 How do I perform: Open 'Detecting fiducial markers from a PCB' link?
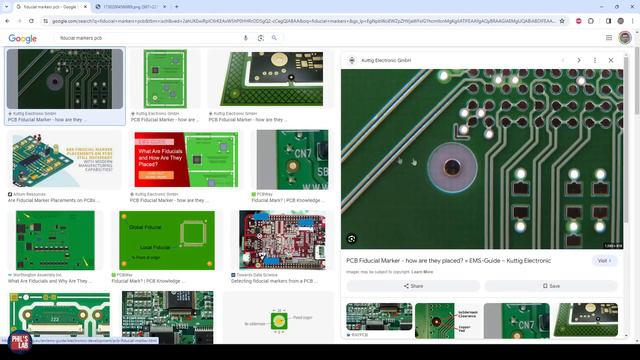[x=274, y=281]
